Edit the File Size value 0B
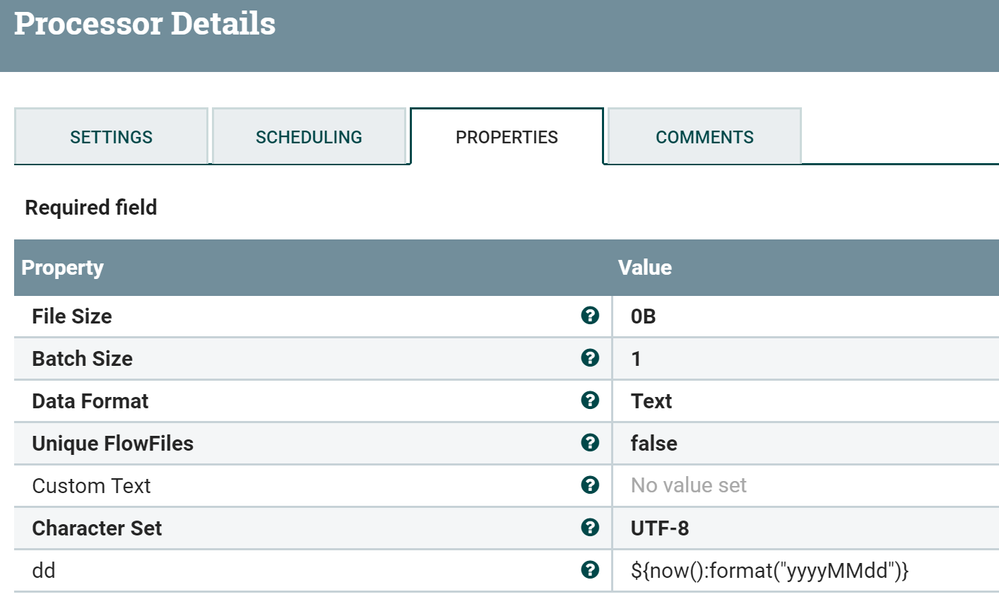Screen dimensions: 999x594 tap(644, 316)
